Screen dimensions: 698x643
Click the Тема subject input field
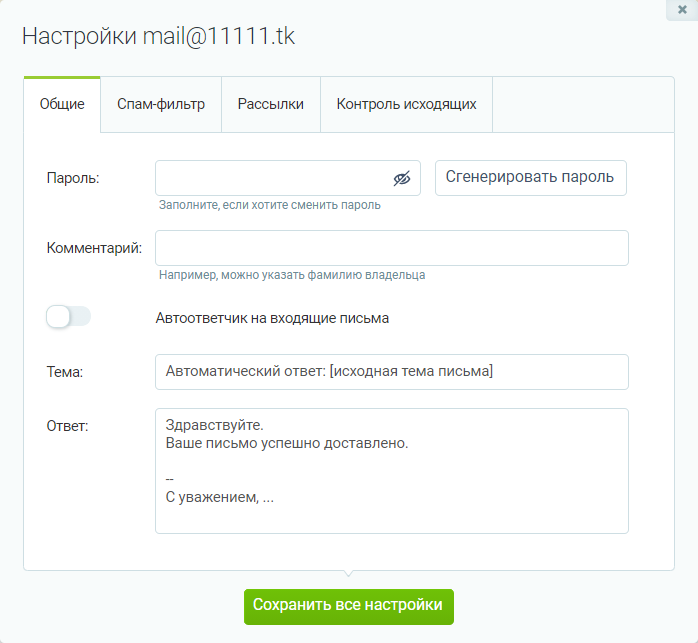[x=392, y=372]
